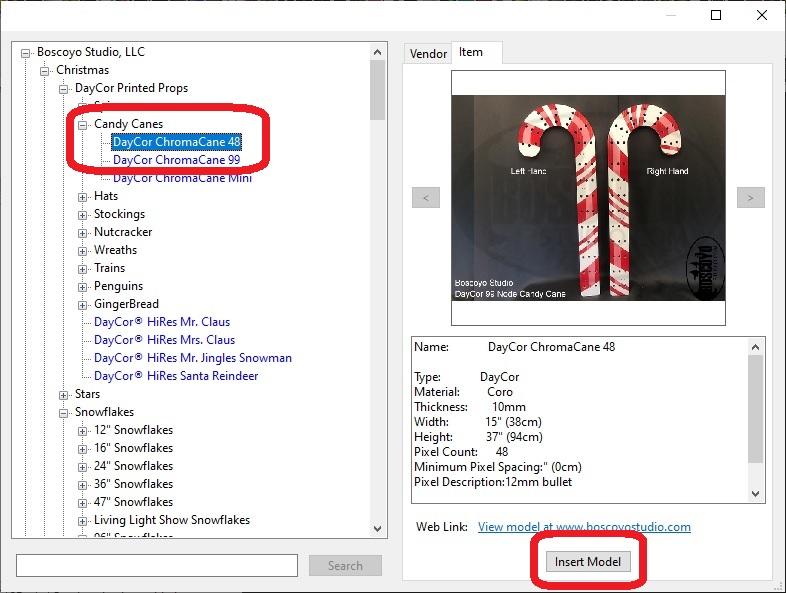This screenshot has width=786, height=593.
Task: Select the Candy Canes folder label
Action: 128,124
